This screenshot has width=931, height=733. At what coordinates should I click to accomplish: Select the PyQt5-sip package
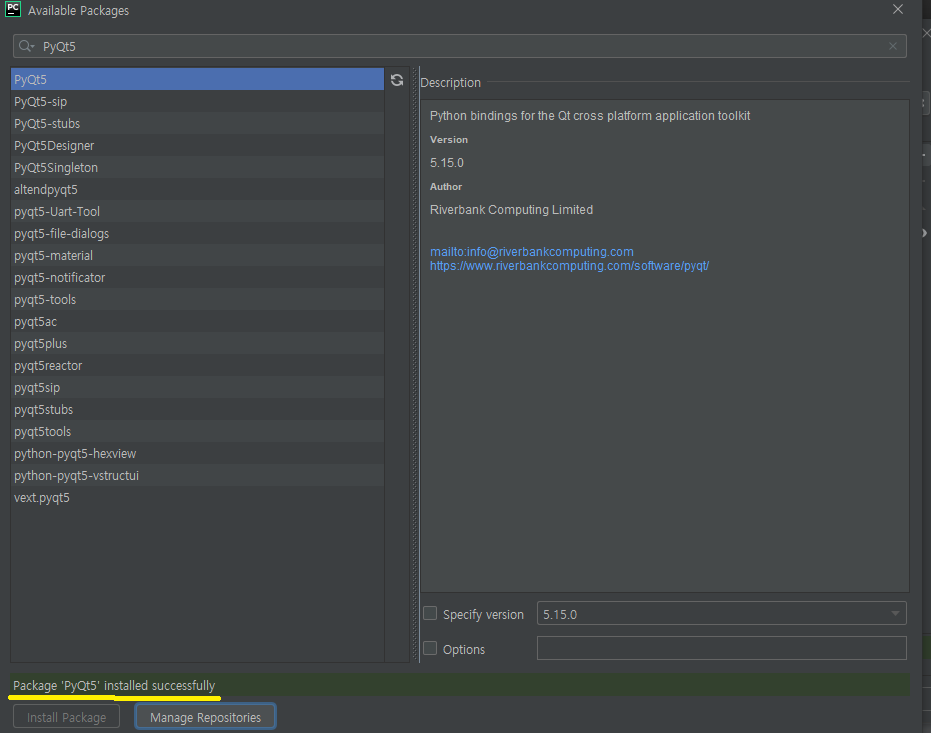tap(197, 101)
